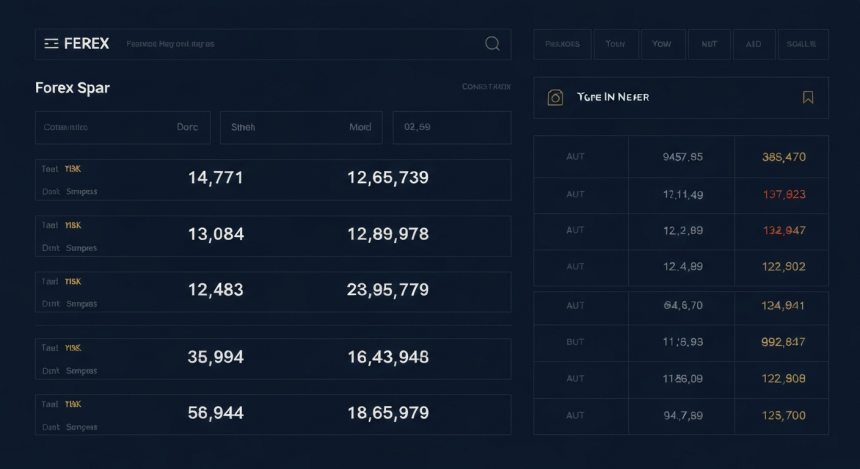Image resolution: width=860 pixels, height=469 pixels.
Task: Click the row showing 56,944
Action: pyautogui.click(x=272, y=414)
